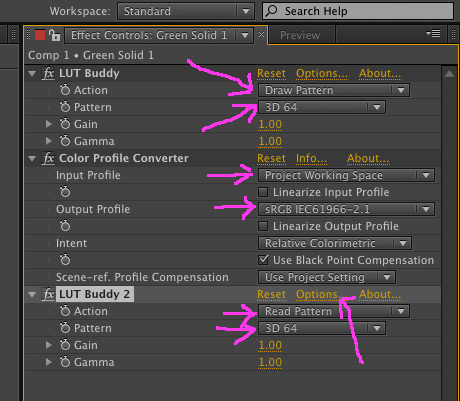Click stopwatch for LUT Buddy 2 Gain
Viewport: 460px width, 401px height.
click(65, 345)
